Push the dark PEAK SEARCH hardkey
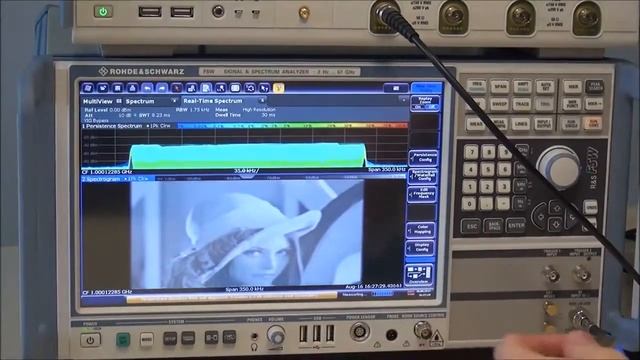Viewport: 640px width, 360px height. 594,87
